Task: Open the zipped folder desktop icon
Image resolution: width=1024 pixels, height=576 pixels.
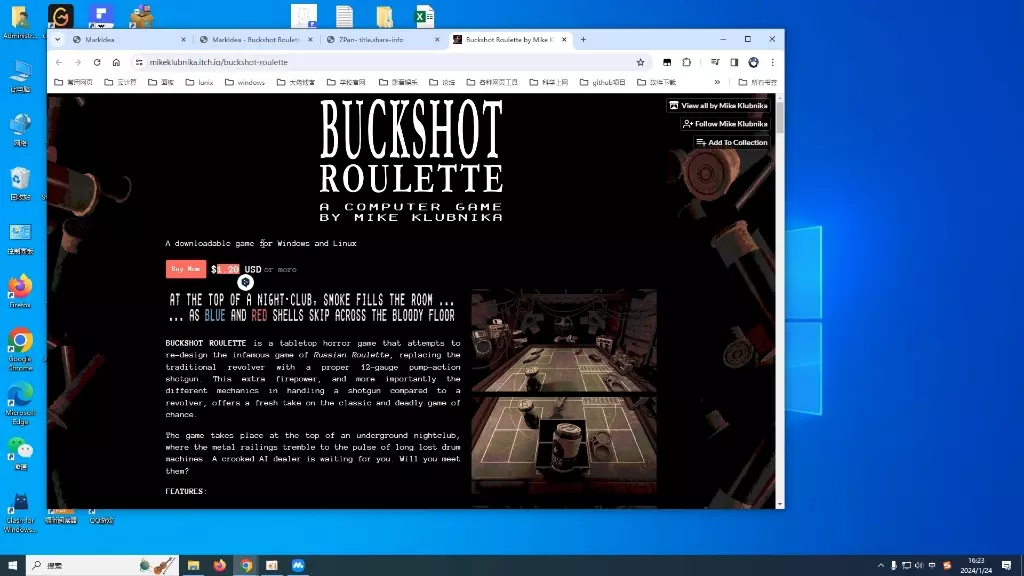Action: click(x=385, y=16)
